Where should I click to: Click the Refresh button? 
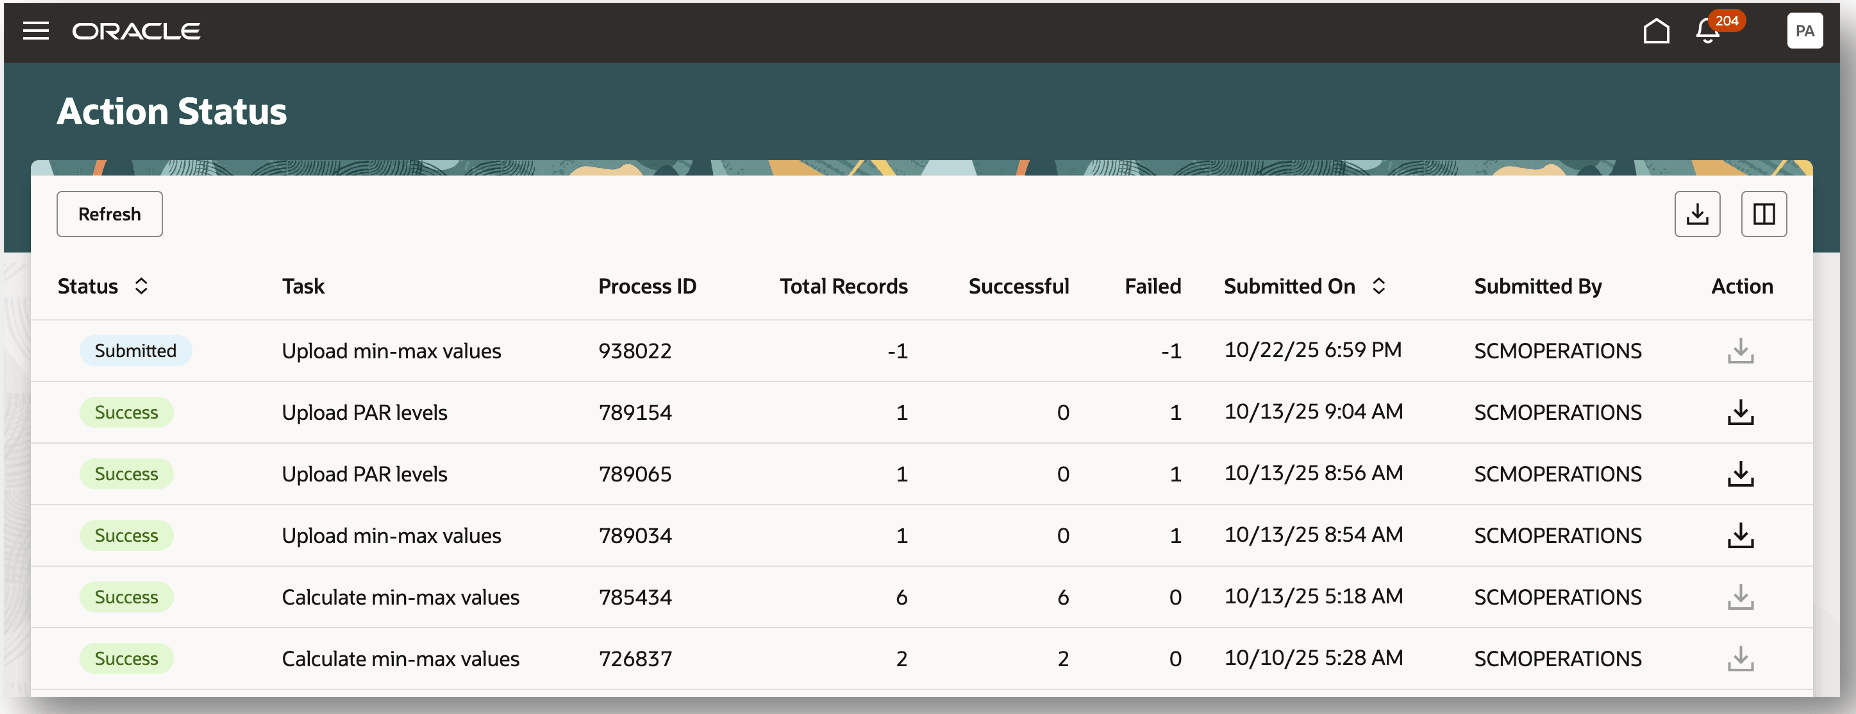110,214
